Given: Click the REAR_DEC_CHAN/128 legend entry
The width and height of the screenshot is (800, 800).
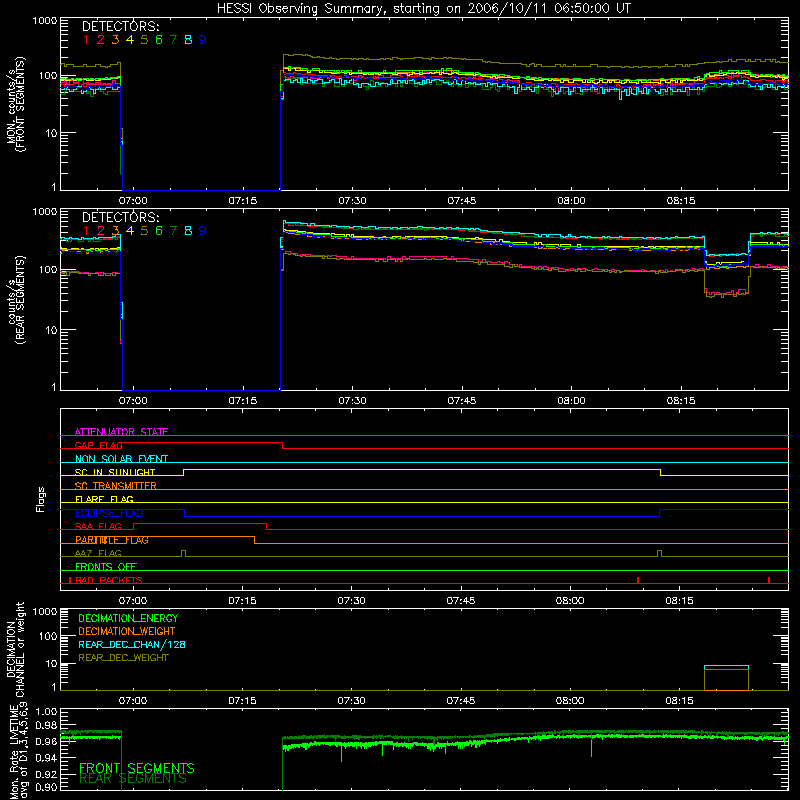Looking at the screenshot, I should coord(132,644).
